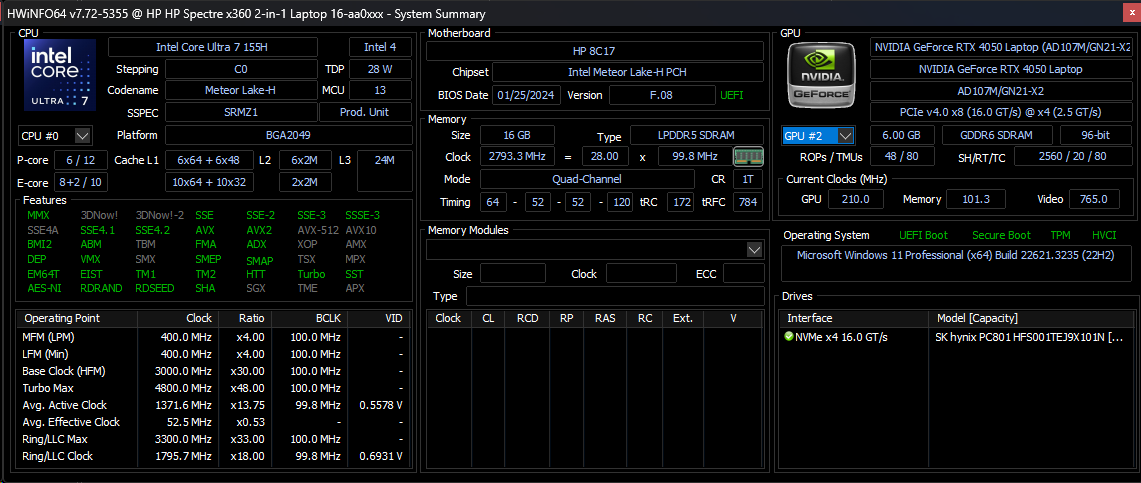Viewport: 1141px width, 483px height.
Task: Click the RDSEED feature label
Action: tap(155, 288)
